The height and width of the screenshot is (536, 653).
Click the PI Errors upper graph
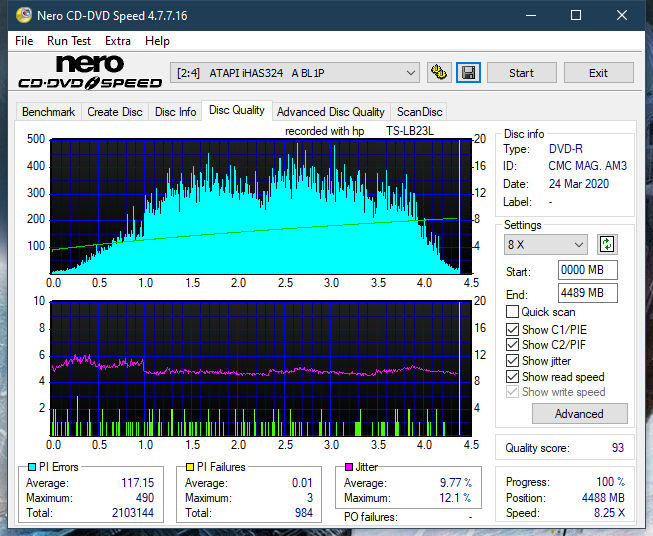tap(261, 206)
